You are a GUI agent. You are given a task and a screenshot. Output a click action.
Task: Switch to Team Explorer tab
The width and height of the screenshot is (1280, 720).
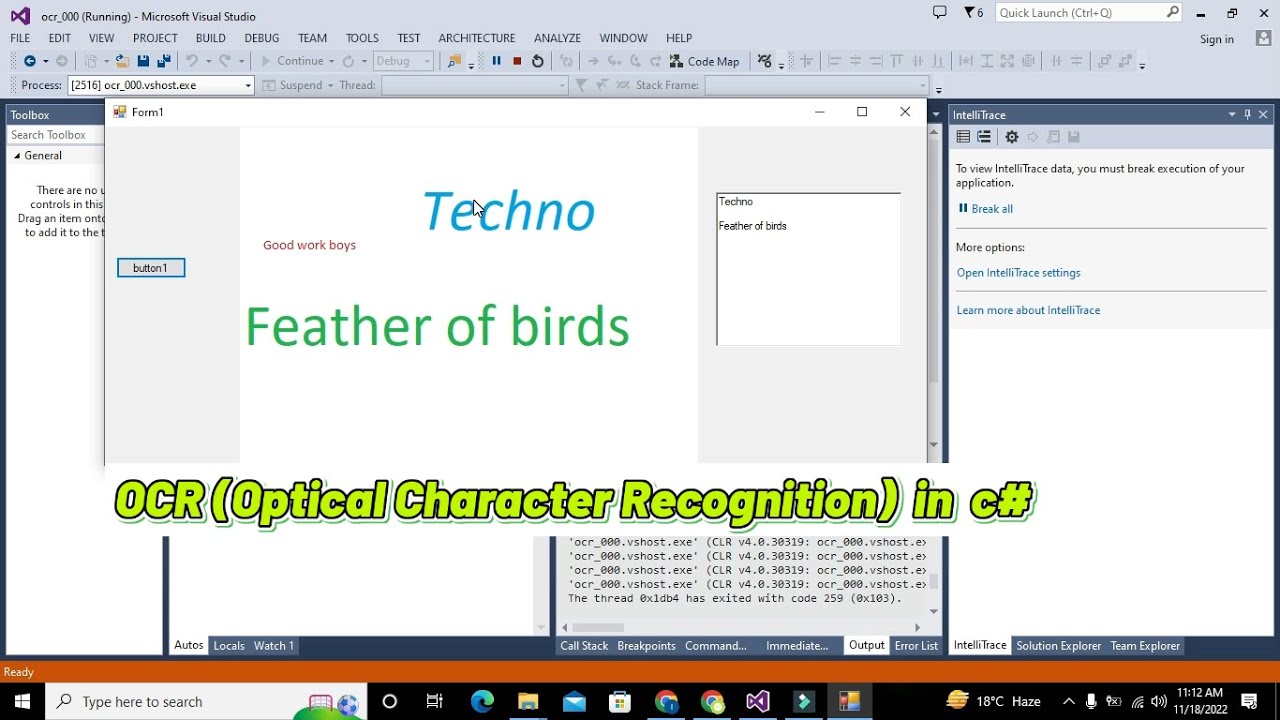[1145, 646]
